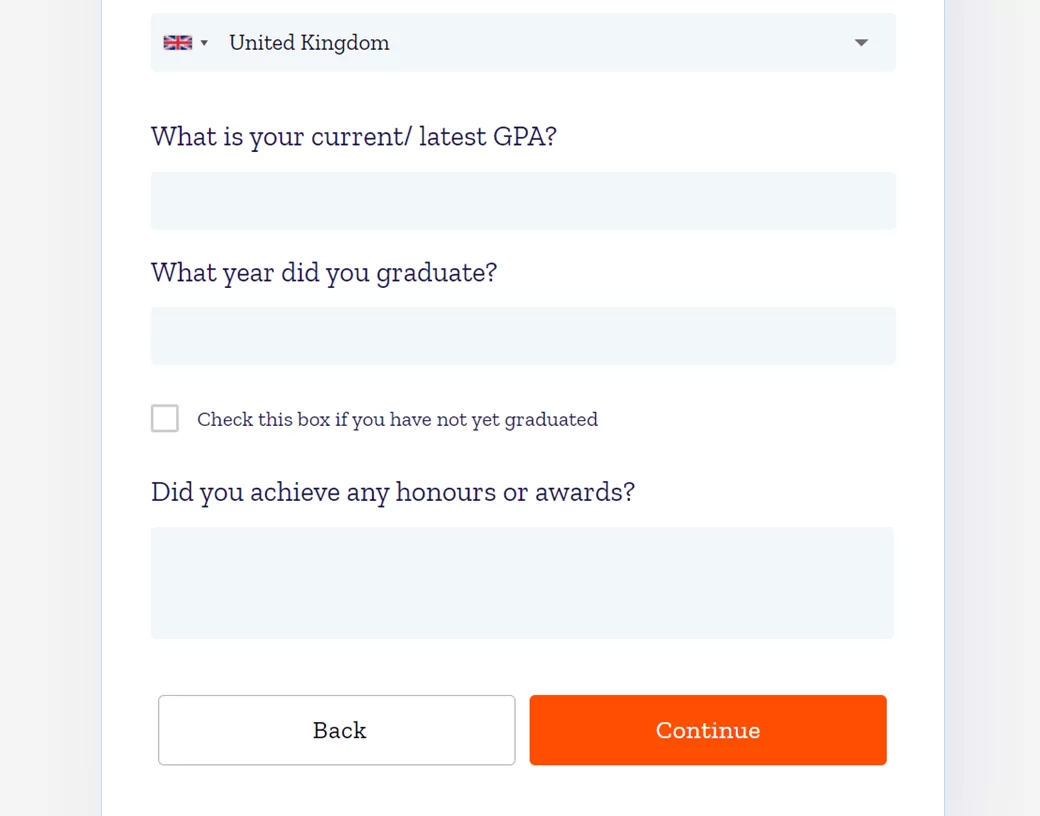1040x816 pixels.
Task: Click the white gap between Back and Continue
Action: tap(522, 730)
